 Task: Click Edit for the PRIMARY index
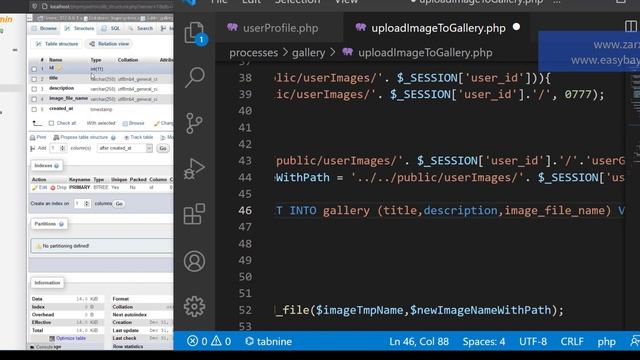coord(40,188)
